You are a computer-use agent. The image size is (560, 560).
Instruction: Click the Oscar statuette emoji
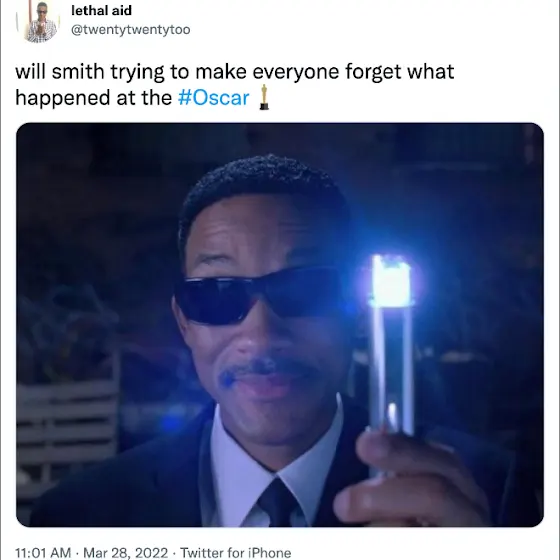pyautogui.click(x=264, y=97)
